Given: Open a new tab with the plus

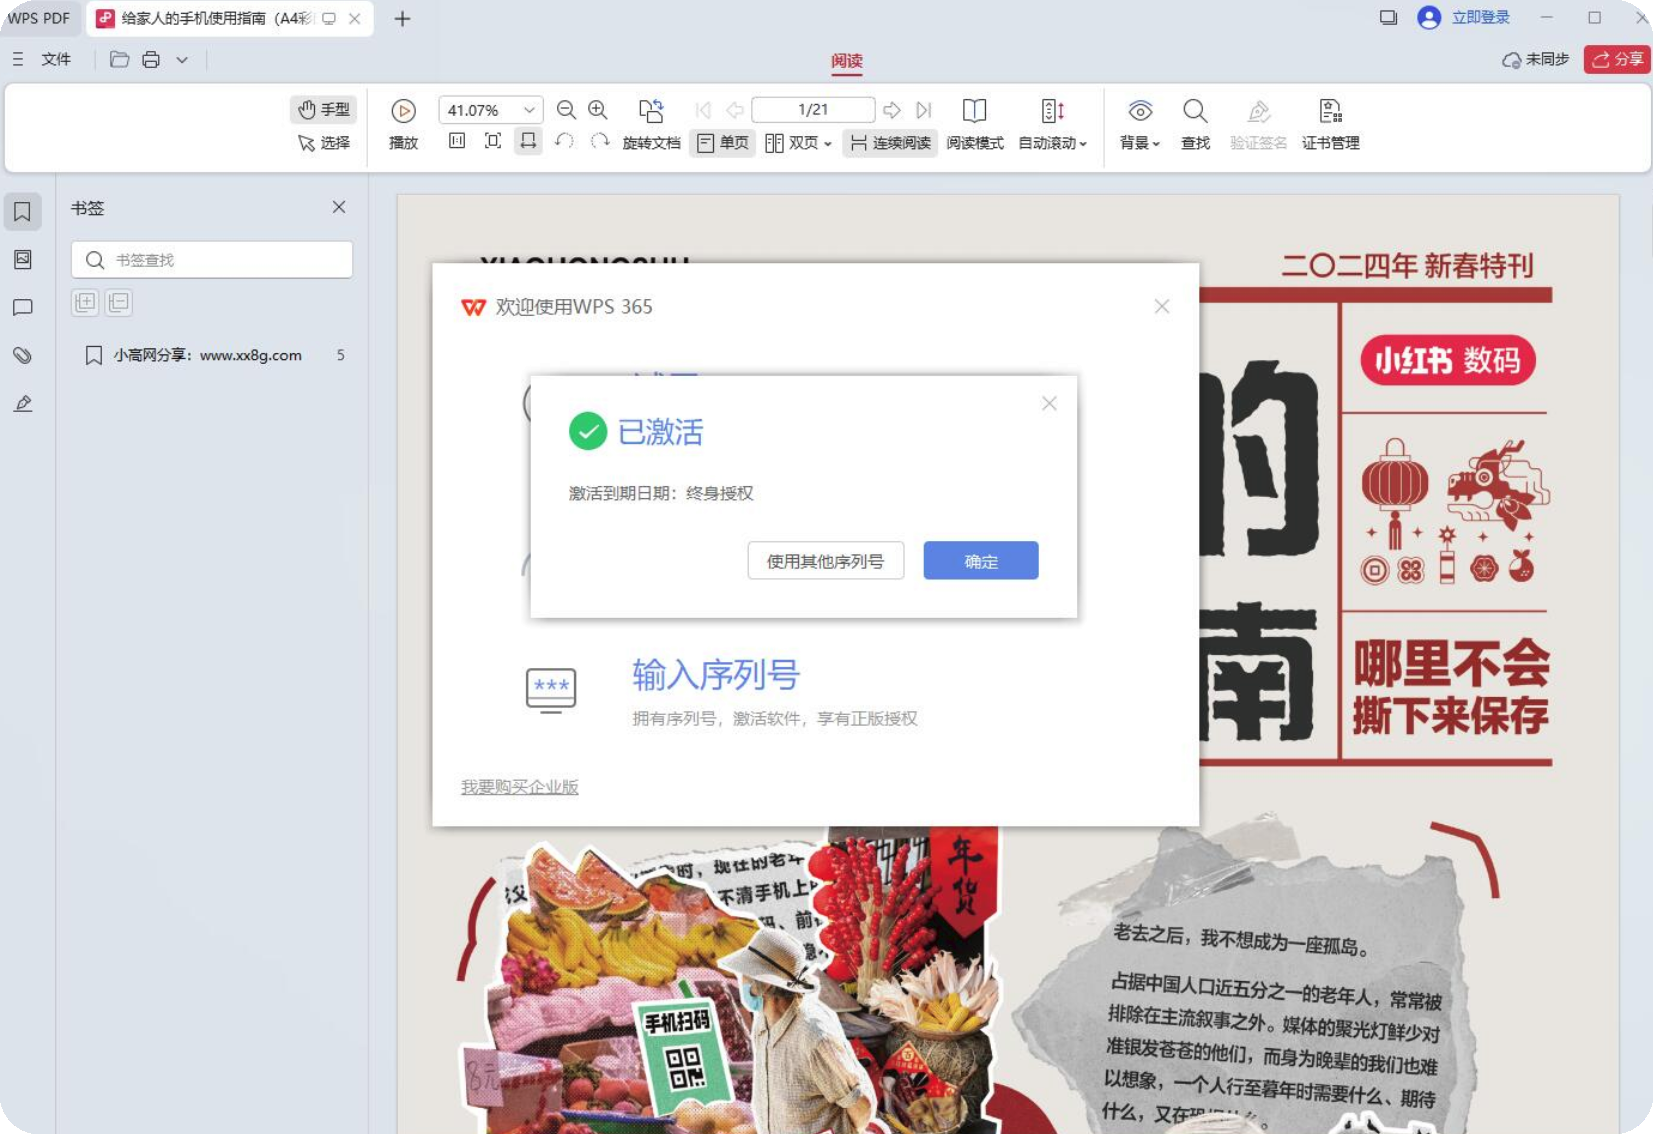Looking at the screenshot, I should 402,18.
